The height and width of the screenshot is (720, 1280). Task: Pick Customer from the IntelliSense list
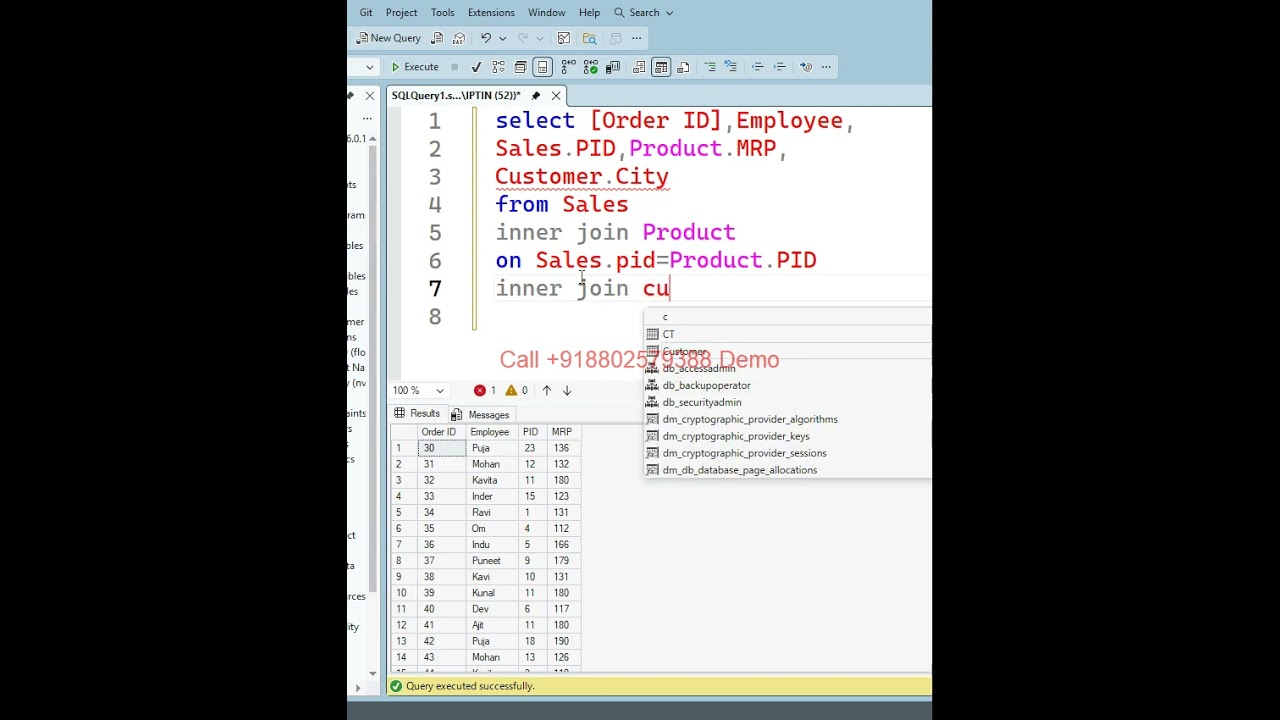pos(788,351)
